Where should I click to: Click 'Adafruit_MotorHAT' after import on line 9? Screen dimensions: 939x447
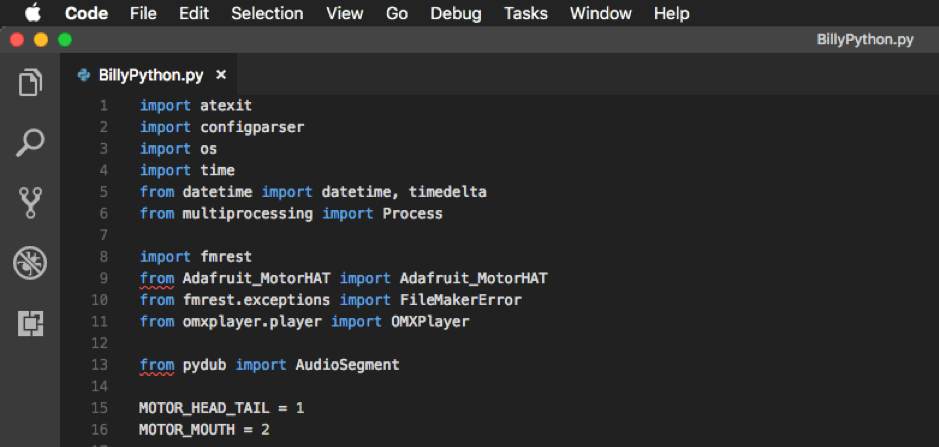pyautogui.click(x=474, y=278)
